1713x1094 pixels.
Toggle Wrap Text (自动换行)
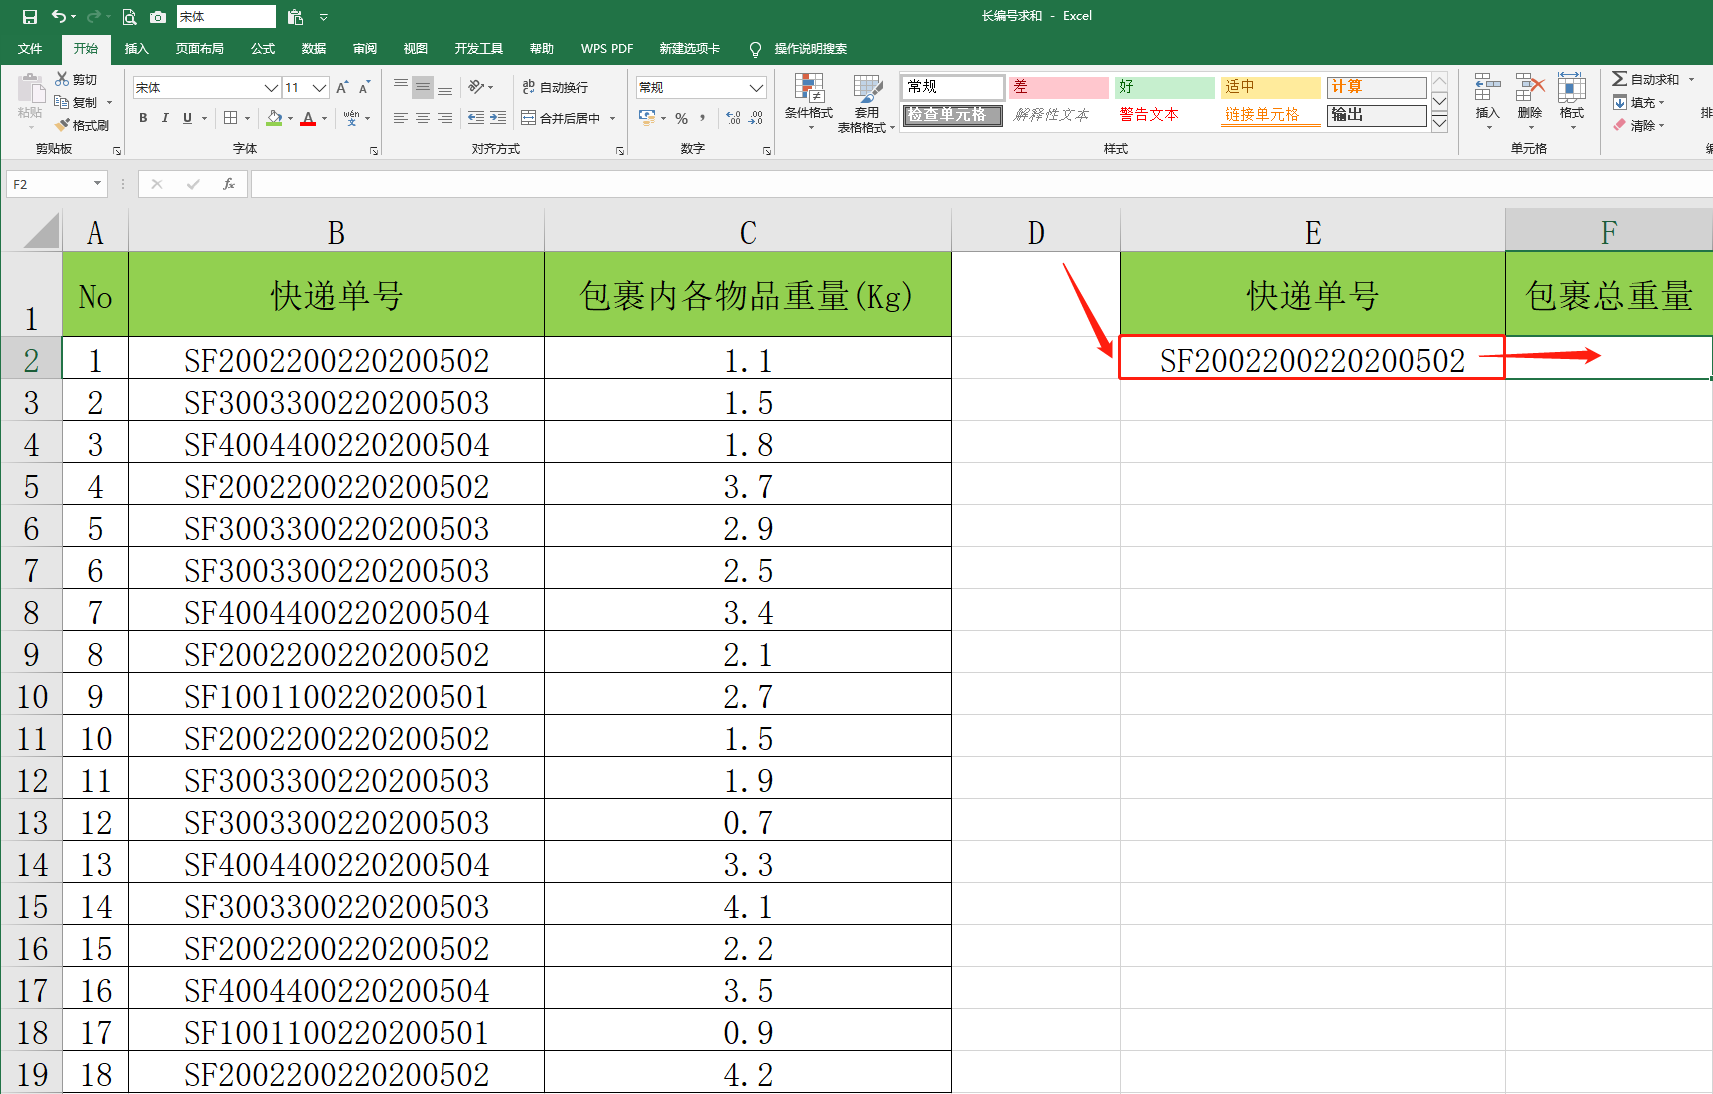coord(555,88)
